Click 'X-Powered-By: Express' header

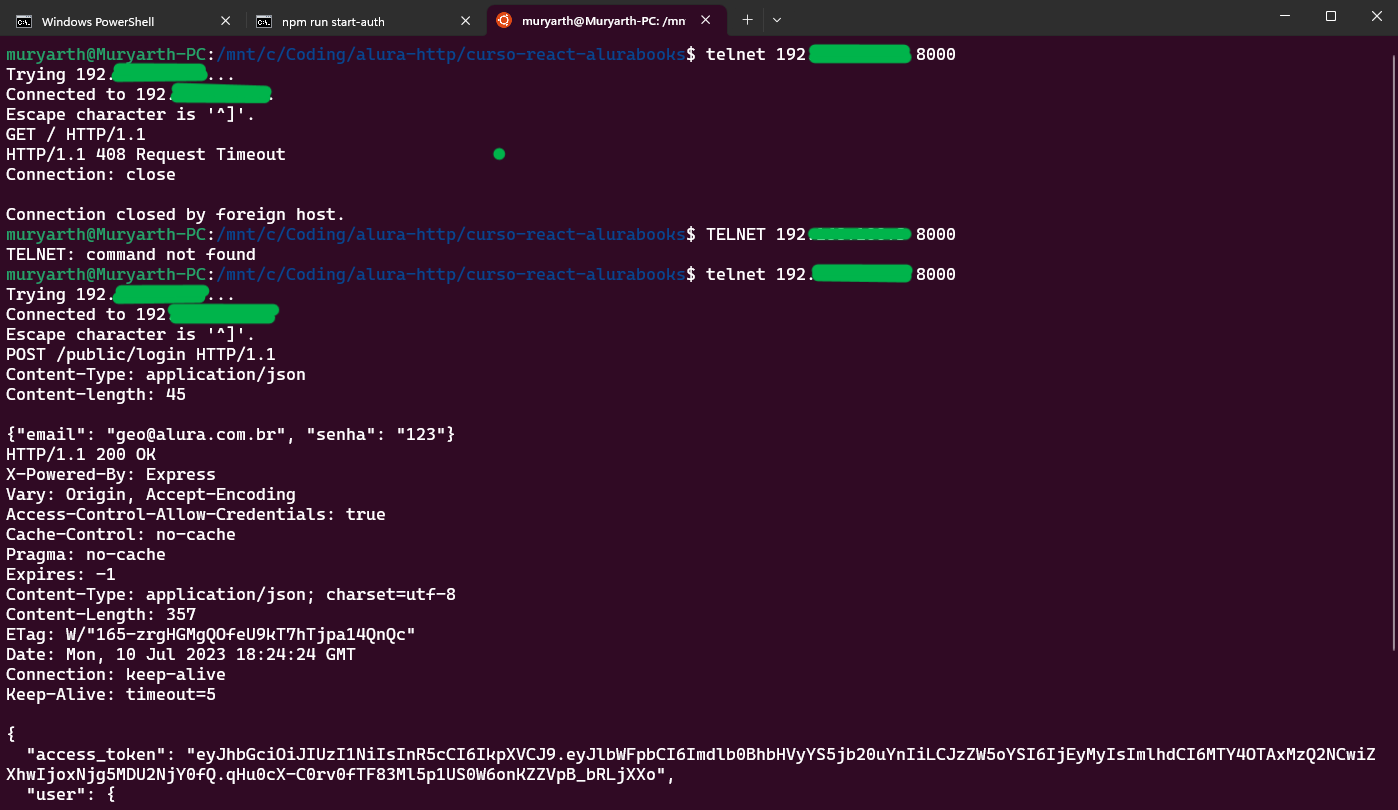[111, 474]
